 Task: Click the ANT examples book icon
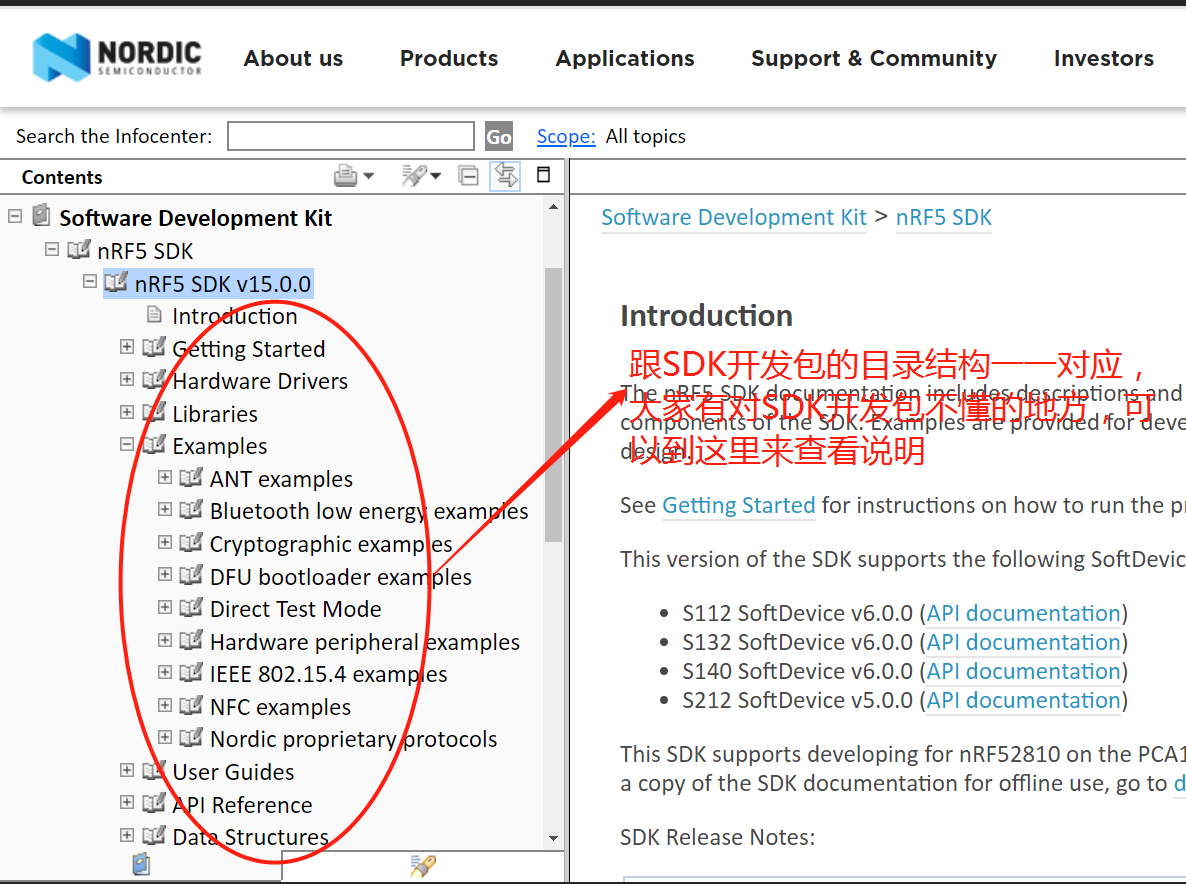pos(191,477)
